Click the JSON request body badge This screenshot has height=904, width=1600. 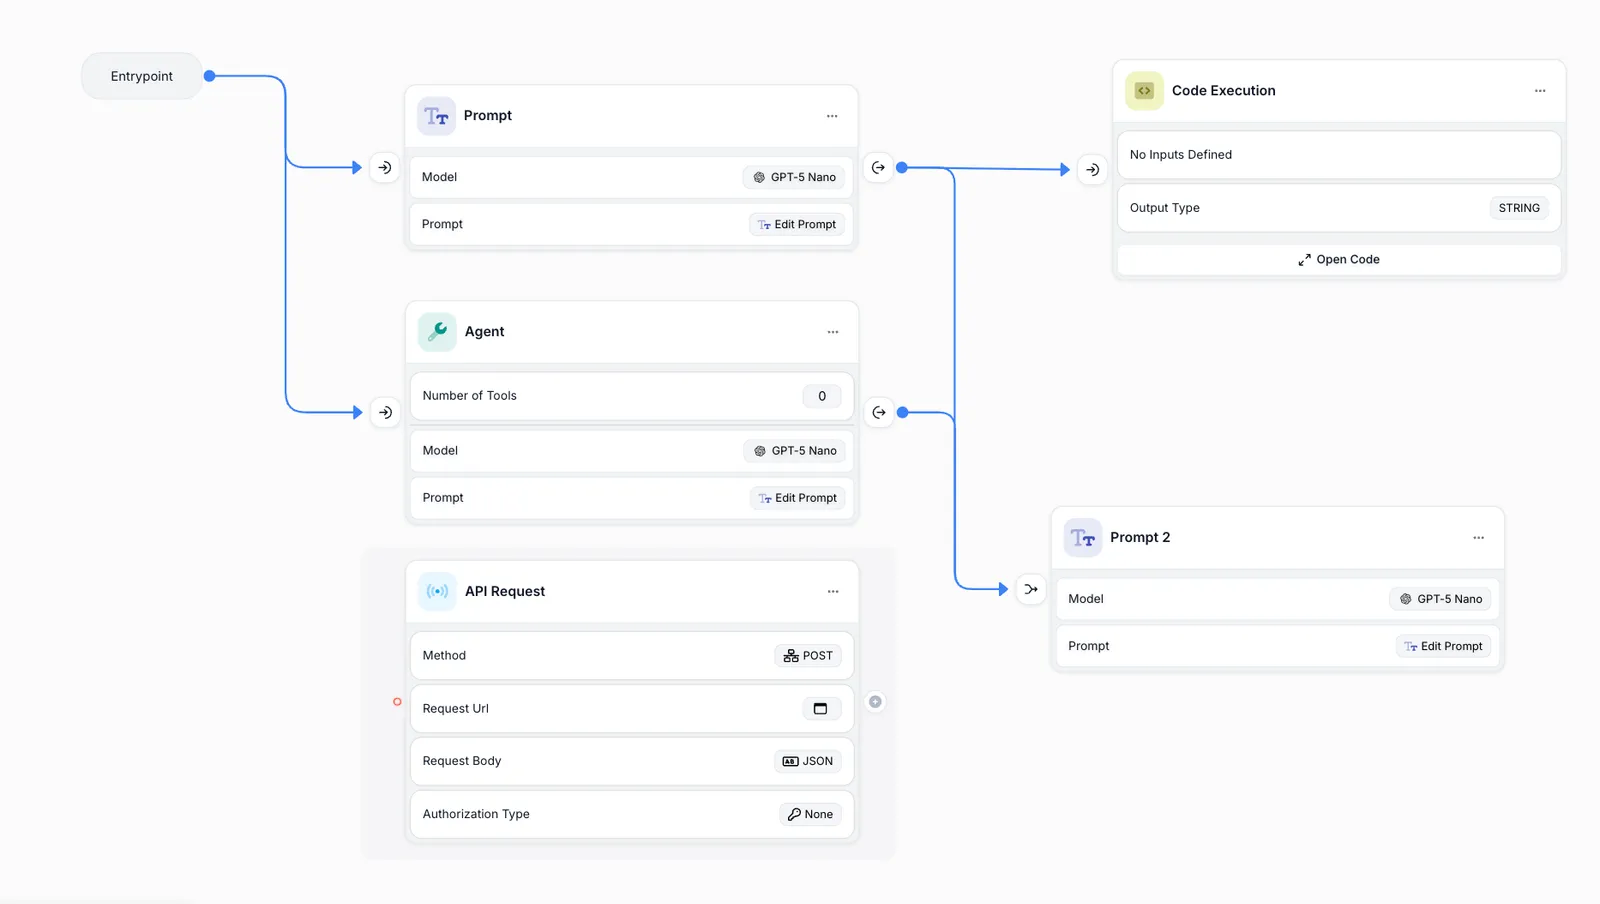point(808,761)
